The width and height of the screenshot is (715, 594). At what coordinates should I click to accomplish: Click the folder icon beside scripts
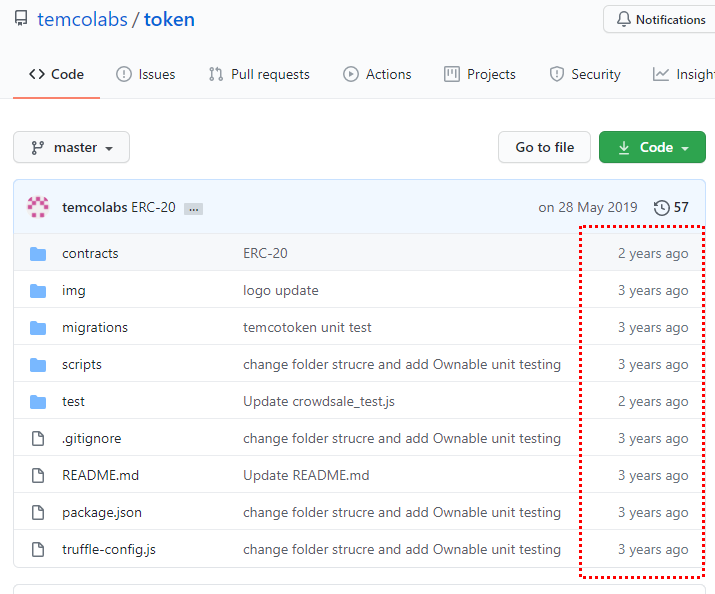[x=38, y=364]
